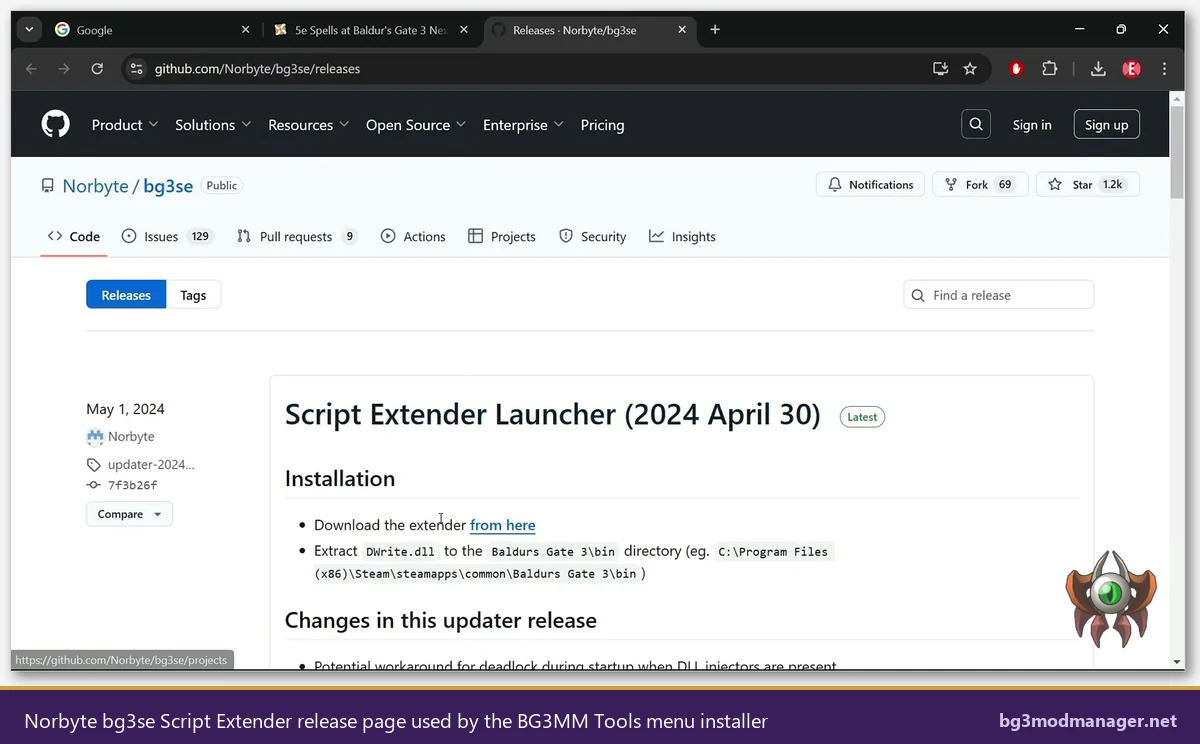Viewport: 1200px width, 744px height.
Task: Open the Chrome three-dot menu
Action: click(1164, 69)
